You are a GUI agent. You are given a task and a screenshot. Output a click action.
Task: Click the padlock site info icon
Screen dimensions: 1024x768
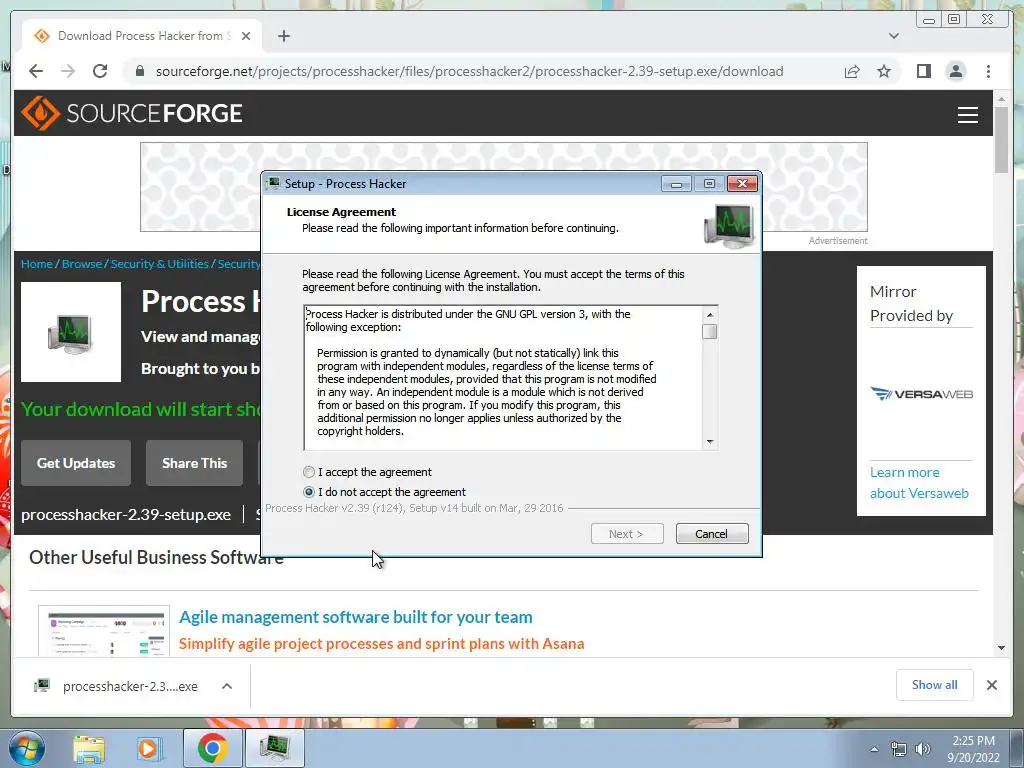[140, 71]
